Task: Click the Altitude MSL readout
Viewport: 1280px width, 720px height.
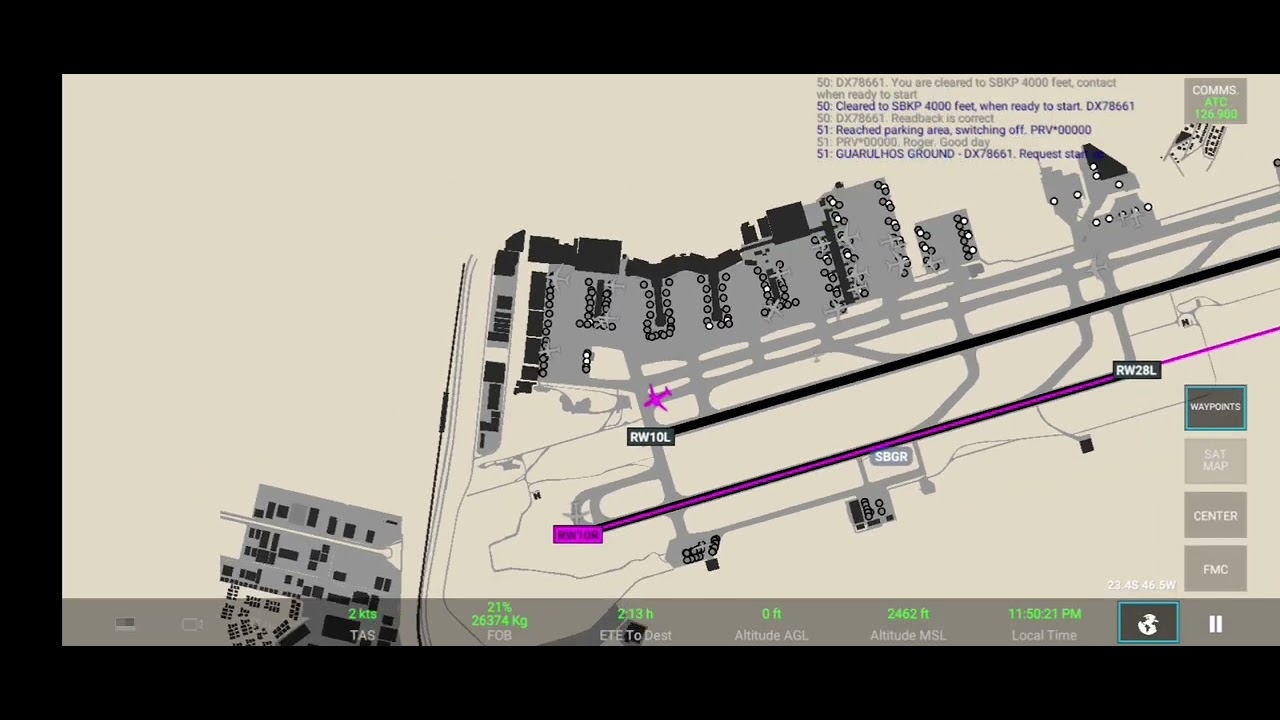Action: (908, 624)
